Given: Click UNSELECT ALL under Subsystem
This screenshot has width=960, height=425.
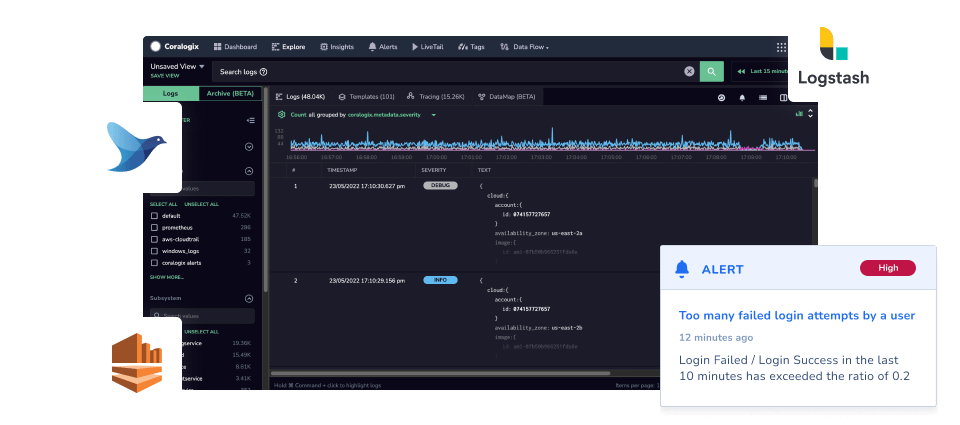Looking at the screenshot, I should click(x=201, y=331).
